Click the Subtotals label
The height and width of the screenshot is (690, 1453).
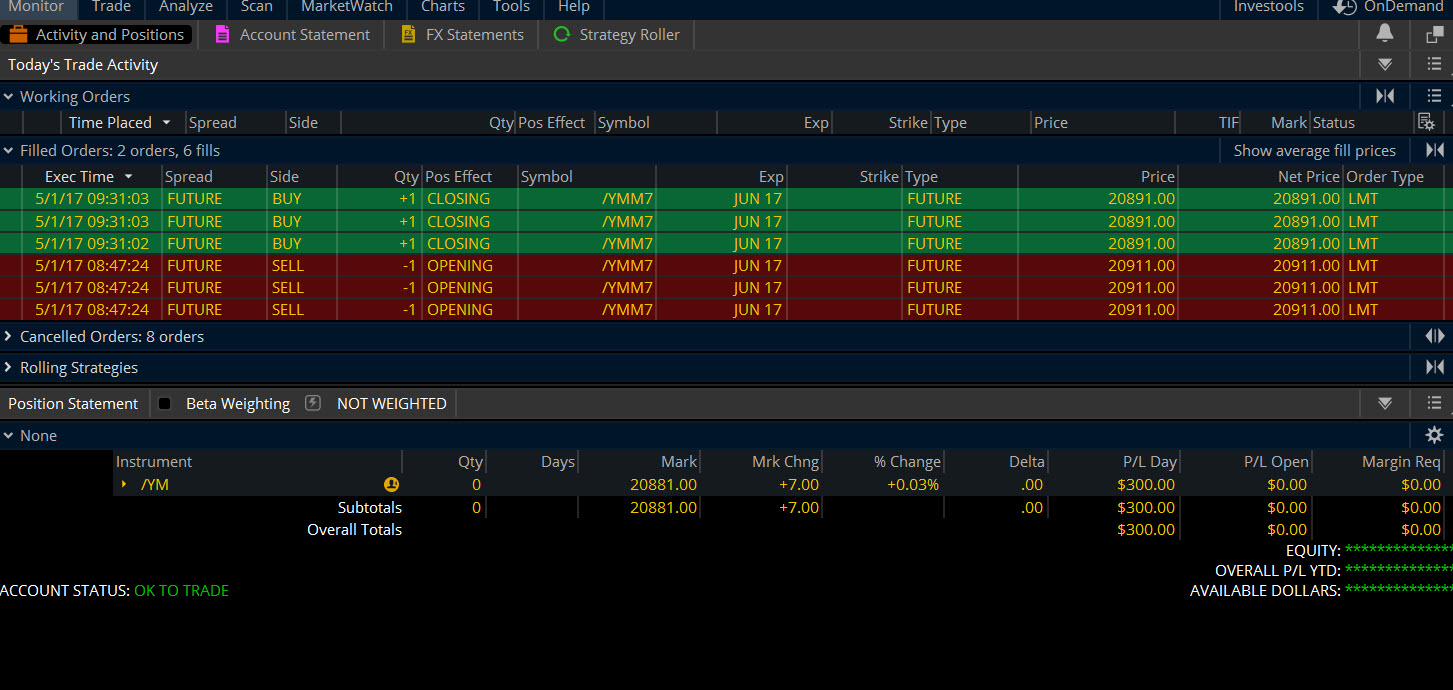[369, 507]
